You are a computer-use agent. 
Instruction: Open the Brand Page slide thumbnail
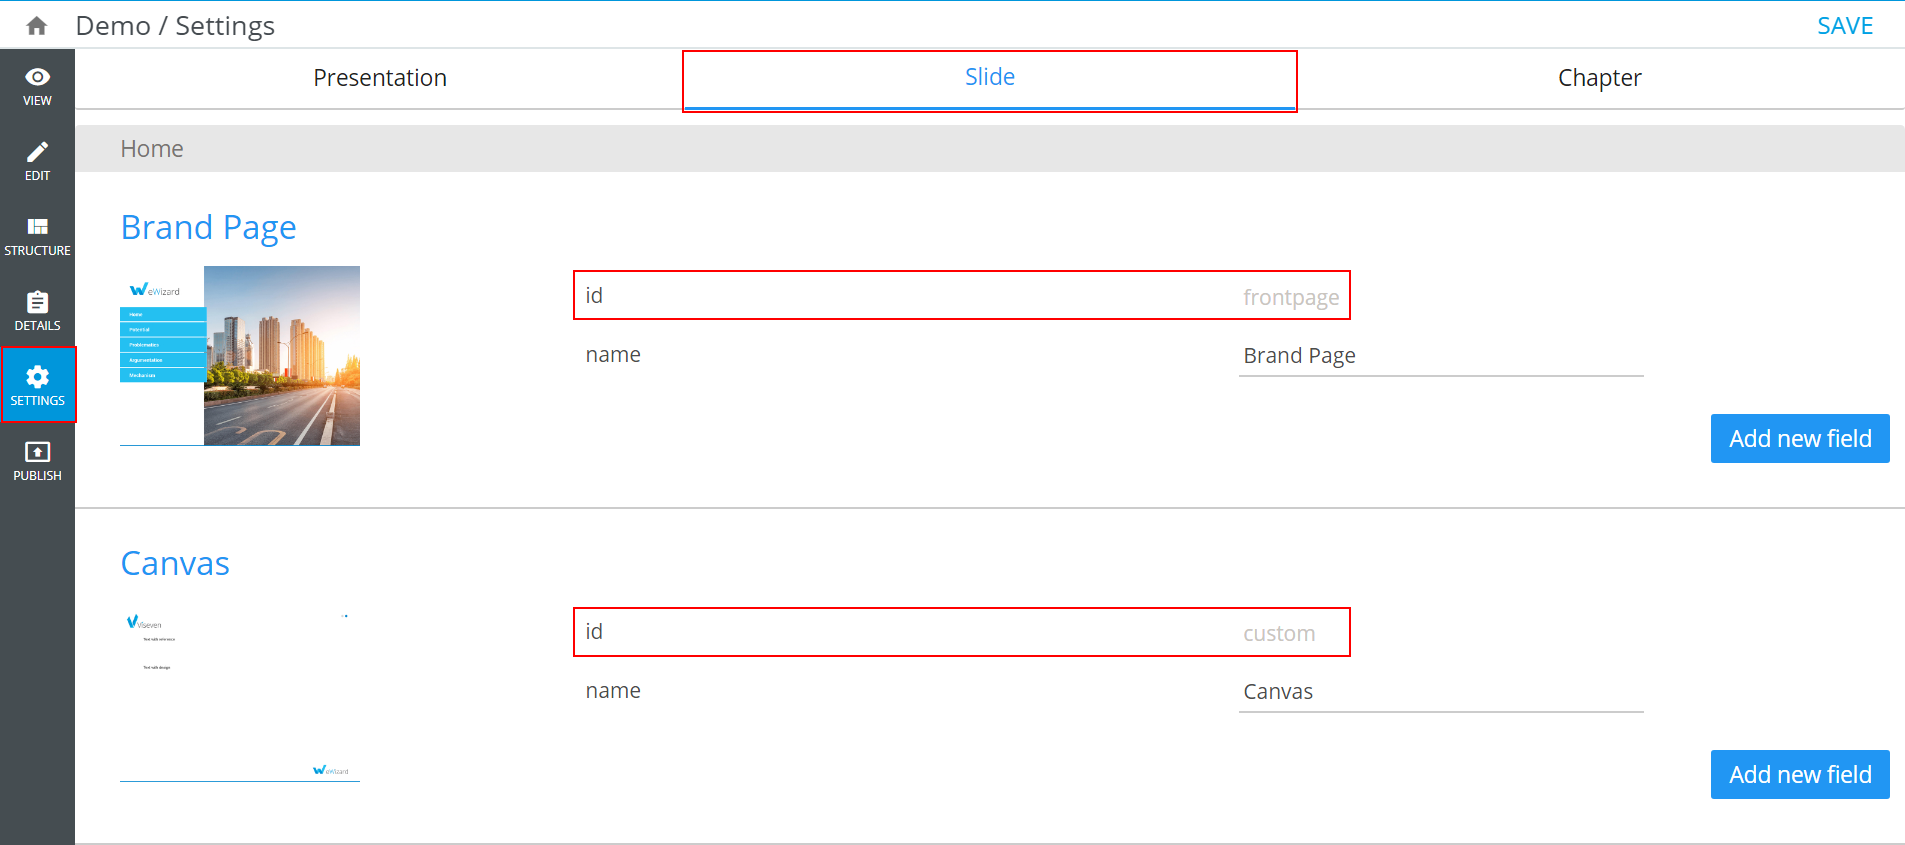tap(240, 356)
